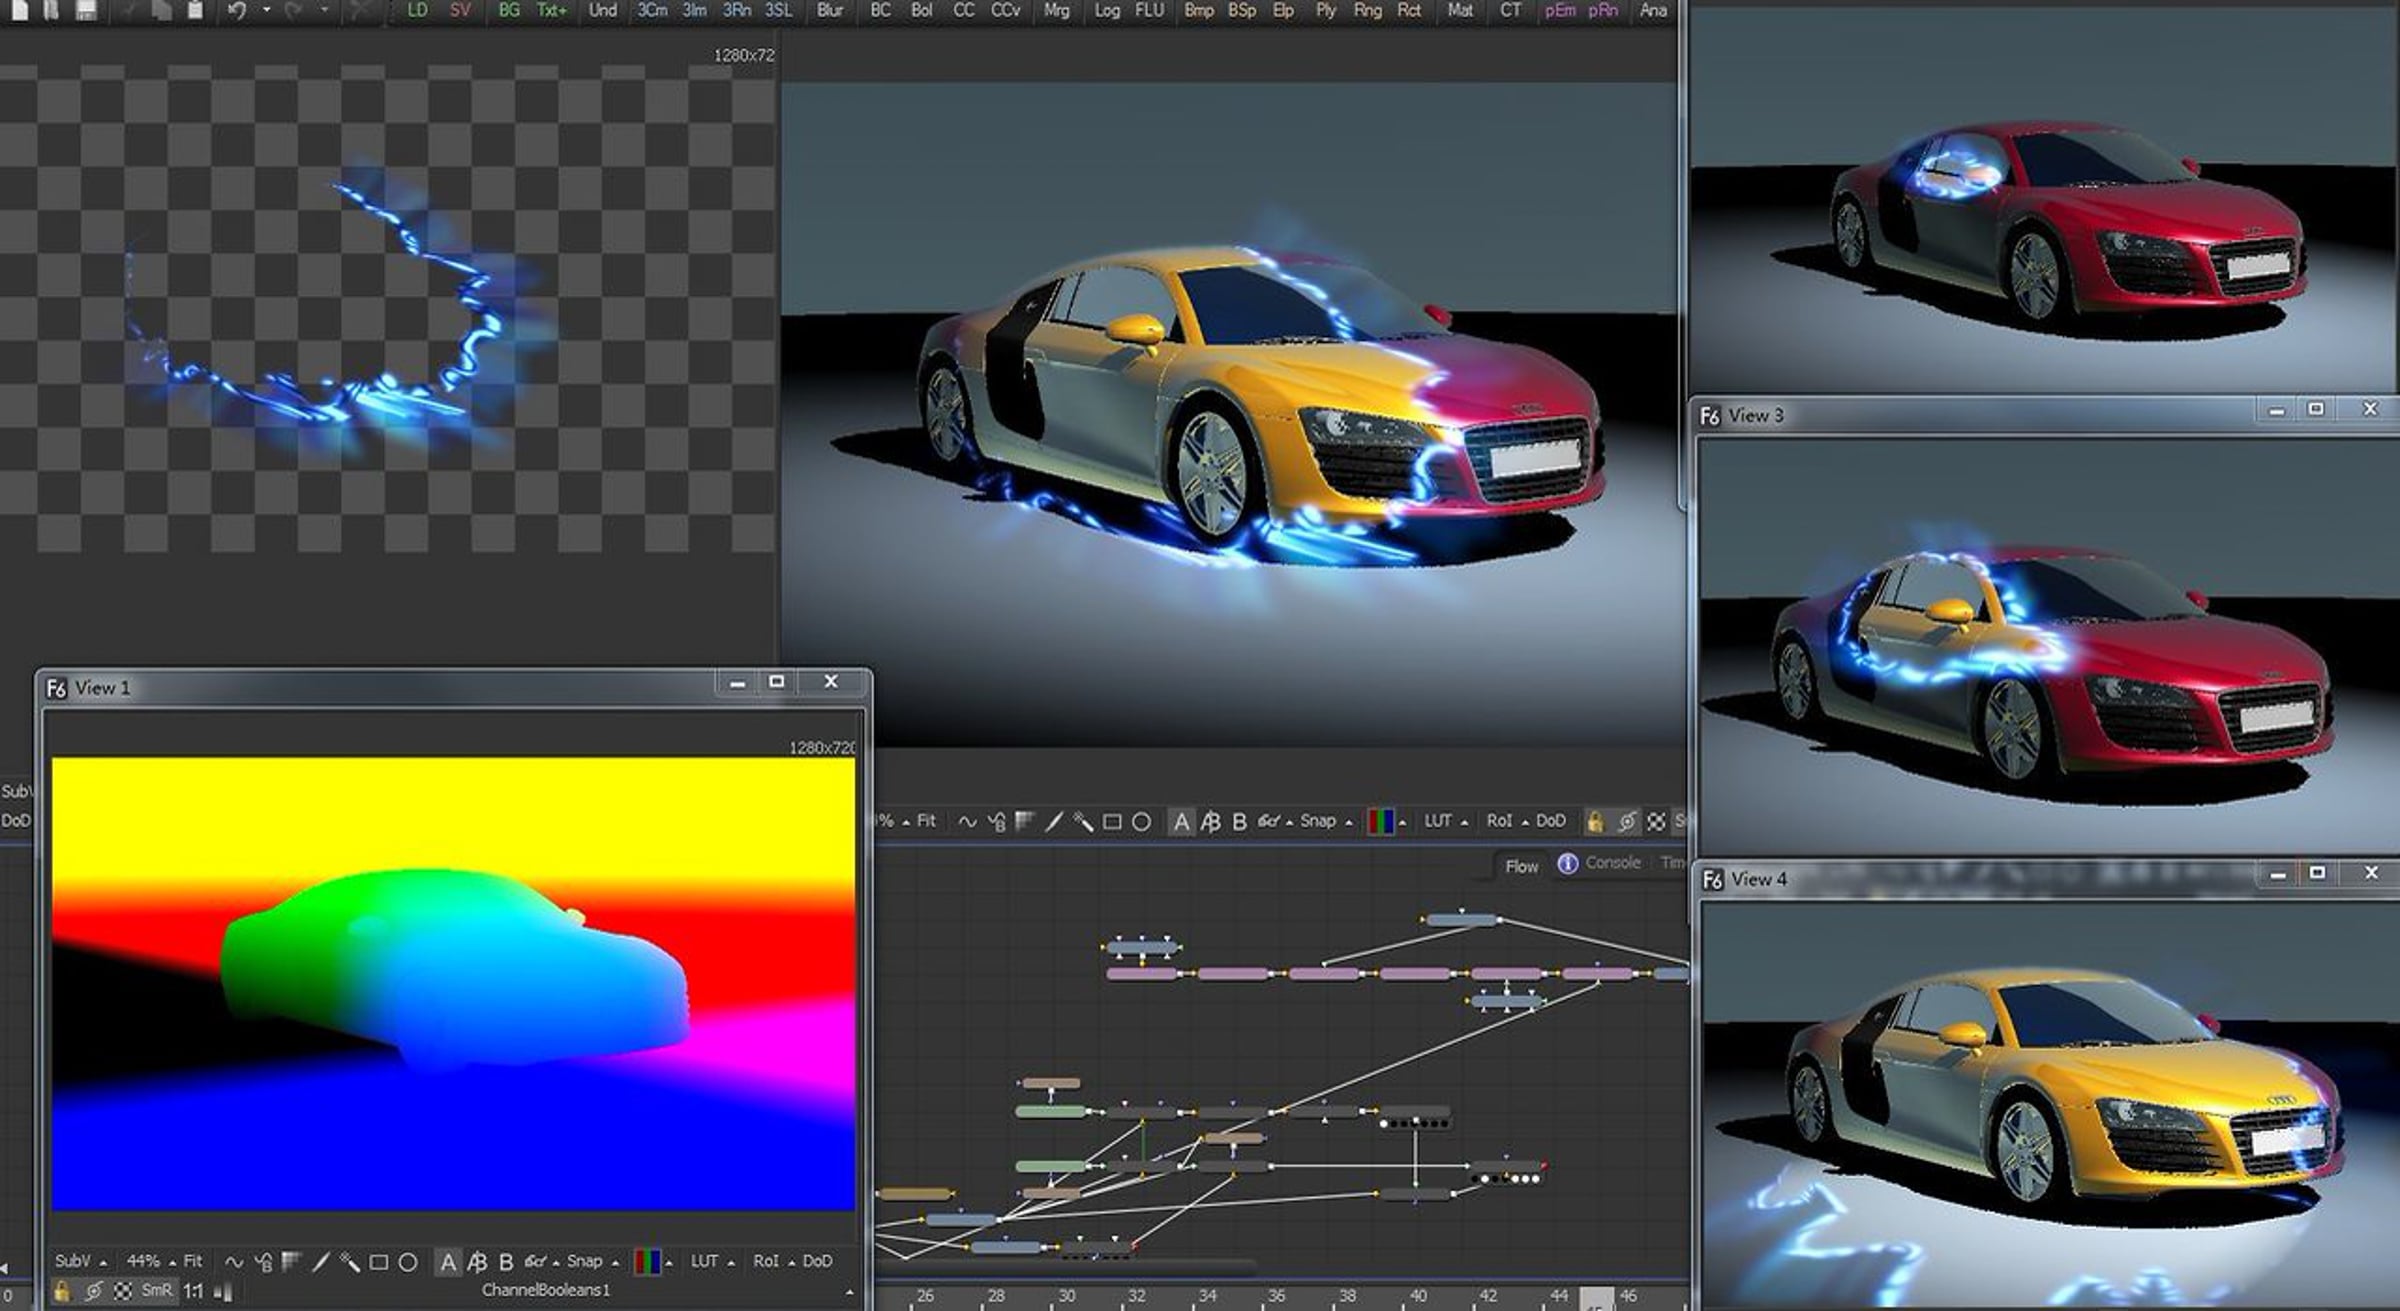The height and width of the screenshot is (1311, 2400).
Task: Add a Blur tool from toolbar
Action: 830,10
